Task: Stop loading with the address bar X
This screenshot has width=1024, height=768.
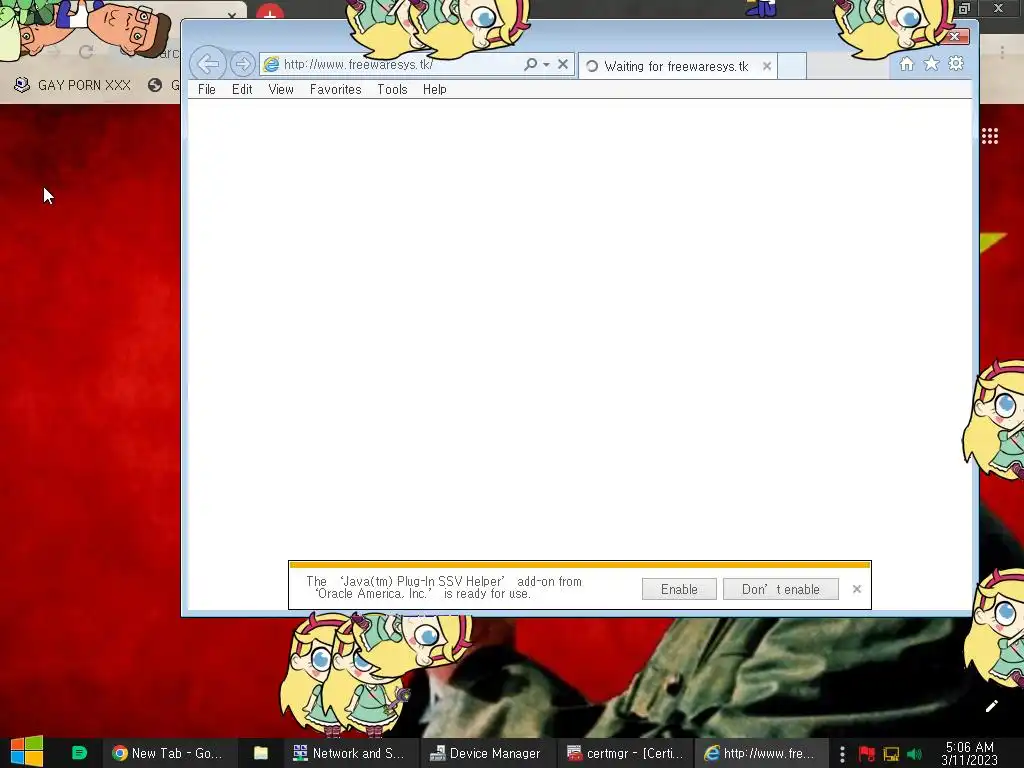Action: point(563,64)
